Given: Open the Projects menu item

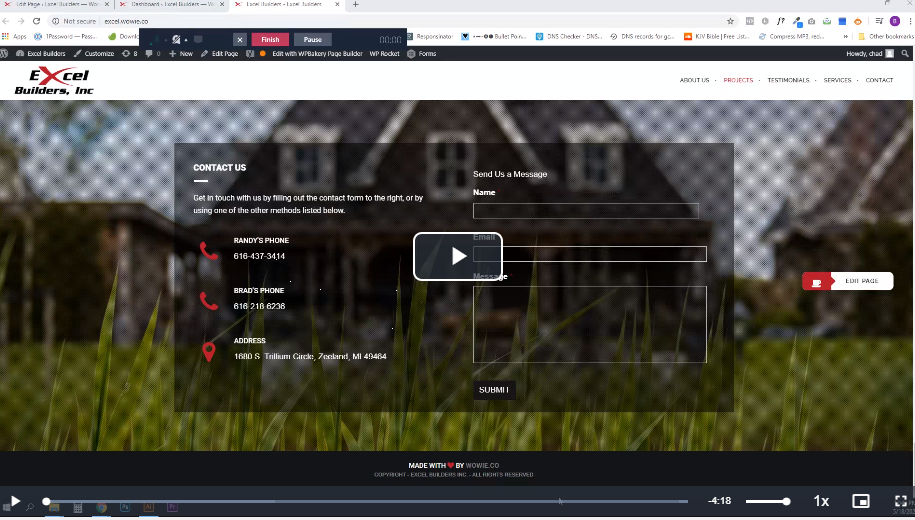Looking at the screenshot, I should click(x=738, y=80).
